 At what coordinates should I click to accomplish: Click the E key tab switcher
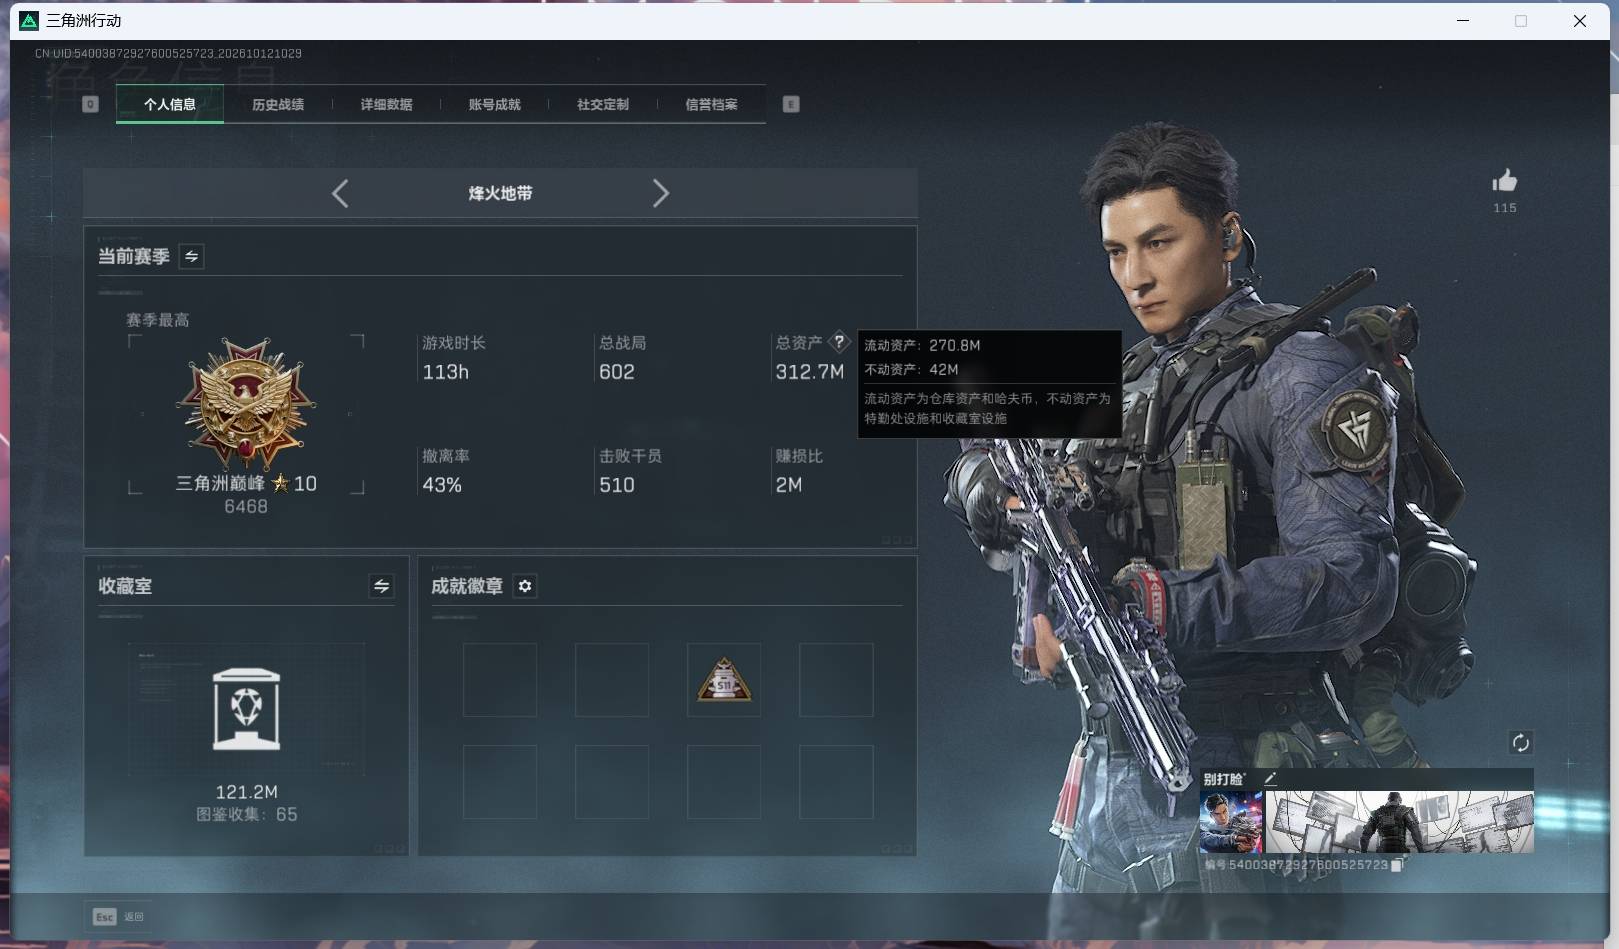coord(790,104)
